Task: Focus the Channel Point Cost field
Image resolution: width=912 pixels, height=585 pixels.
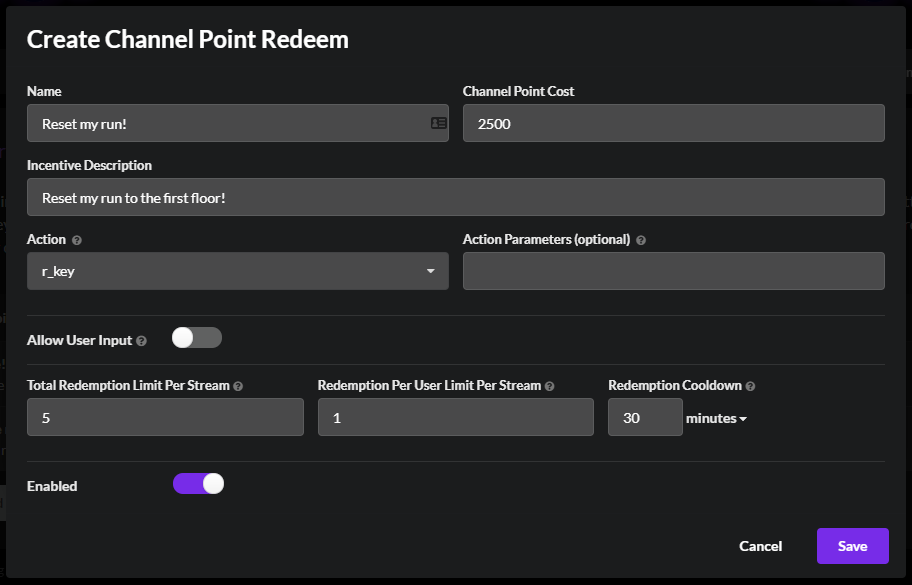Action: tap(673, 124)
